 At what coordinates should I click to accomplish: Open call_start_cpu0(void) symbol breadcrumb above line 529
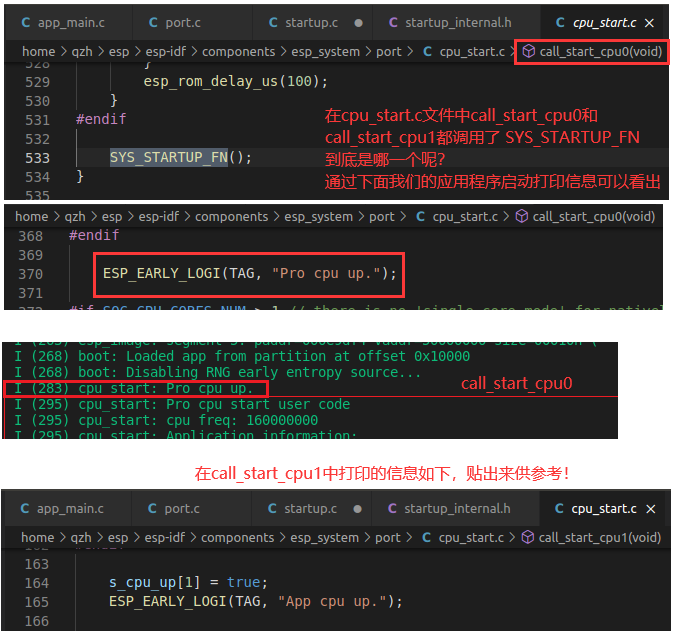pyautogui.click(x=600, y=52)
